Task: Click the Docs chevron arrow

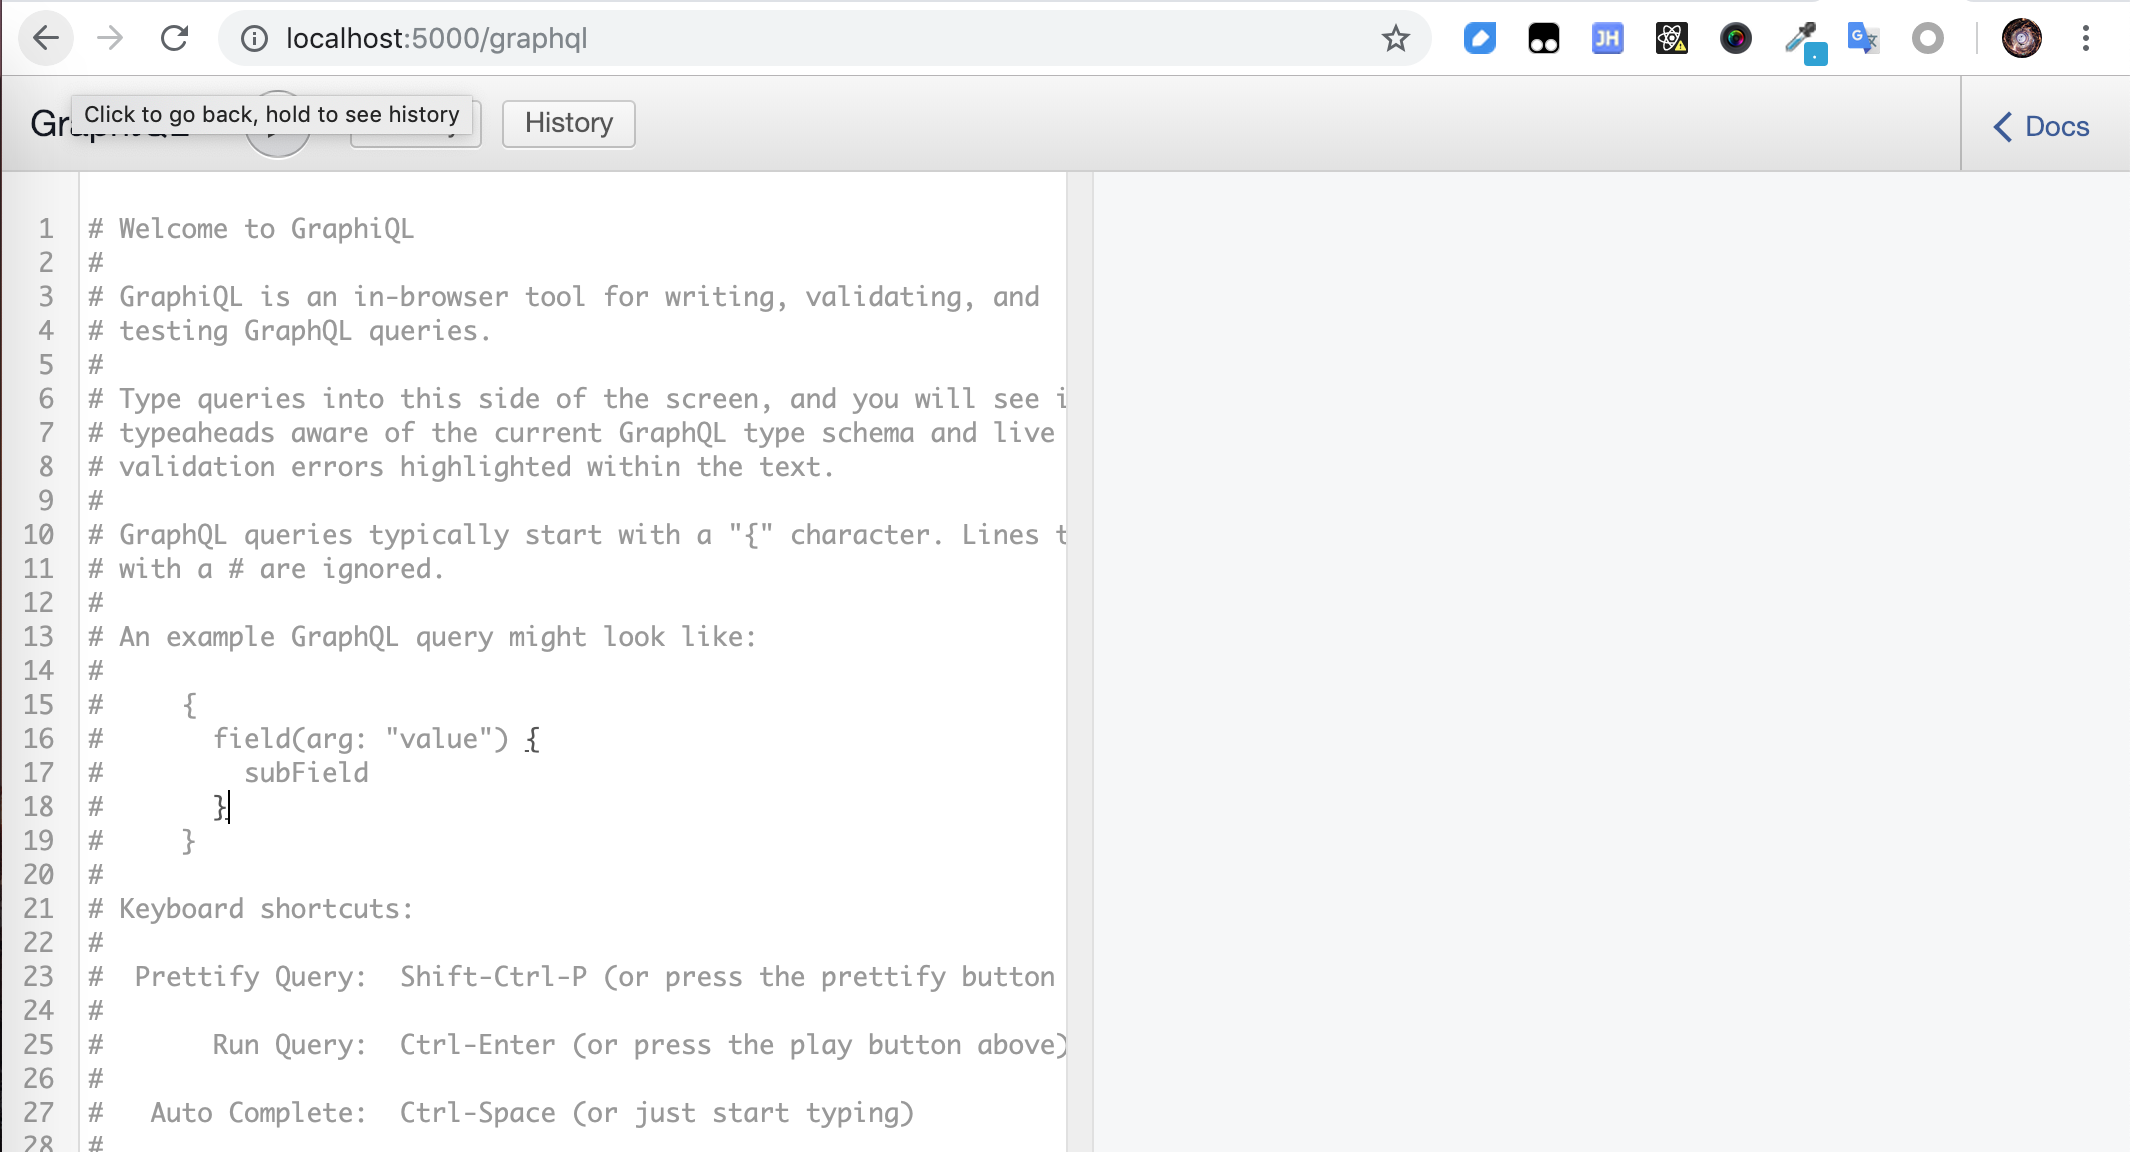Action: click(x=2002, y=127)
